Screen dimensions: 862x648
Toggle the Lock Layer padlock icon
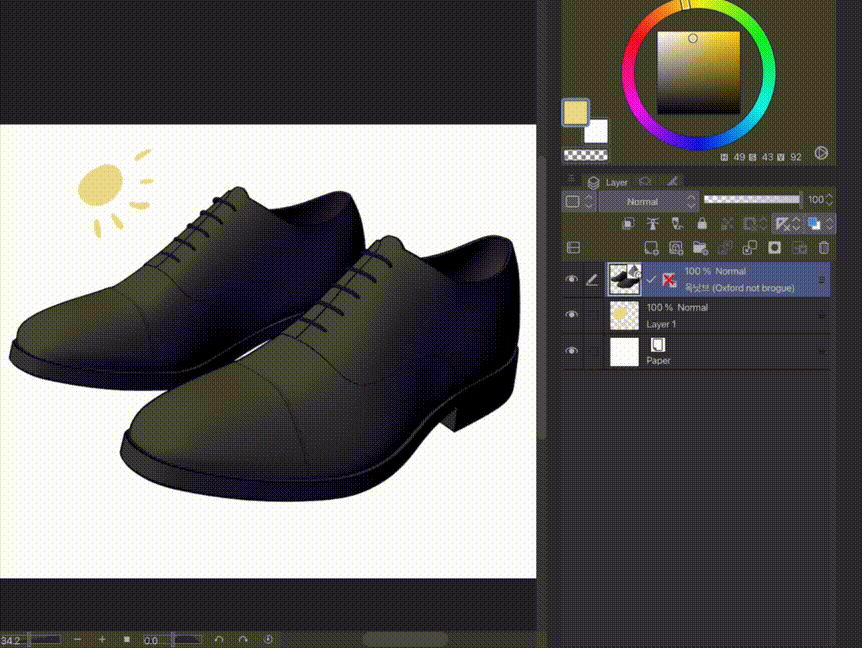click(x=702, y=224)
